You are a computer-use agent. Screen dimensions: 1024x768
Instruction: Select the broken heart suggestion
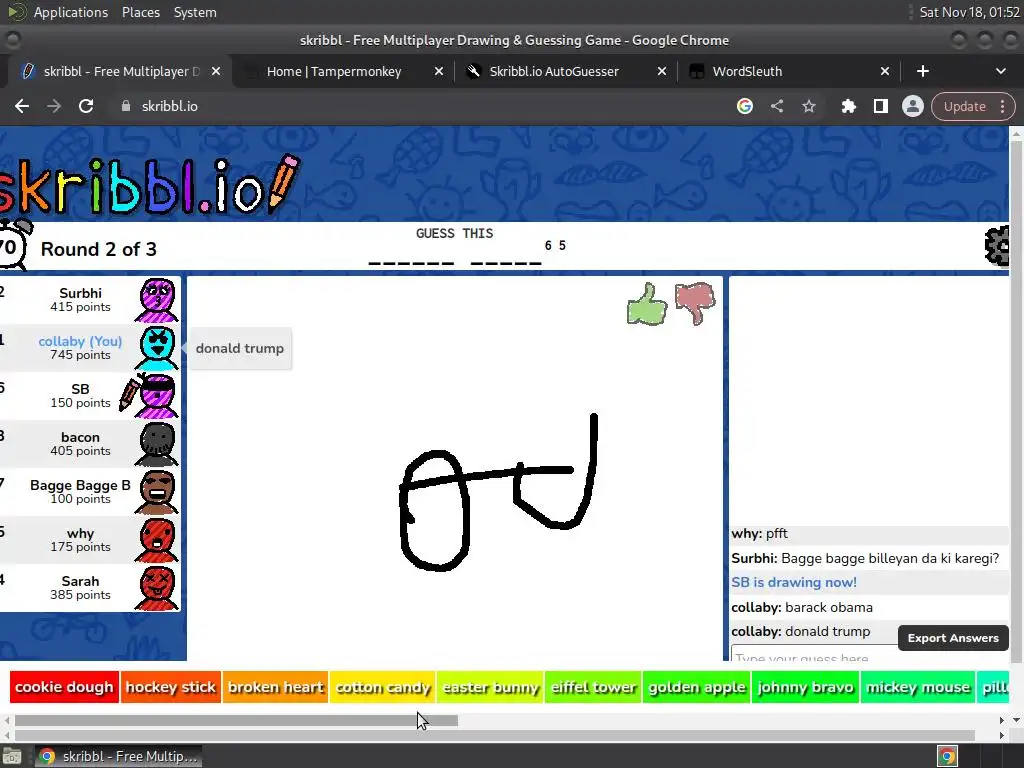coord(276,687)
